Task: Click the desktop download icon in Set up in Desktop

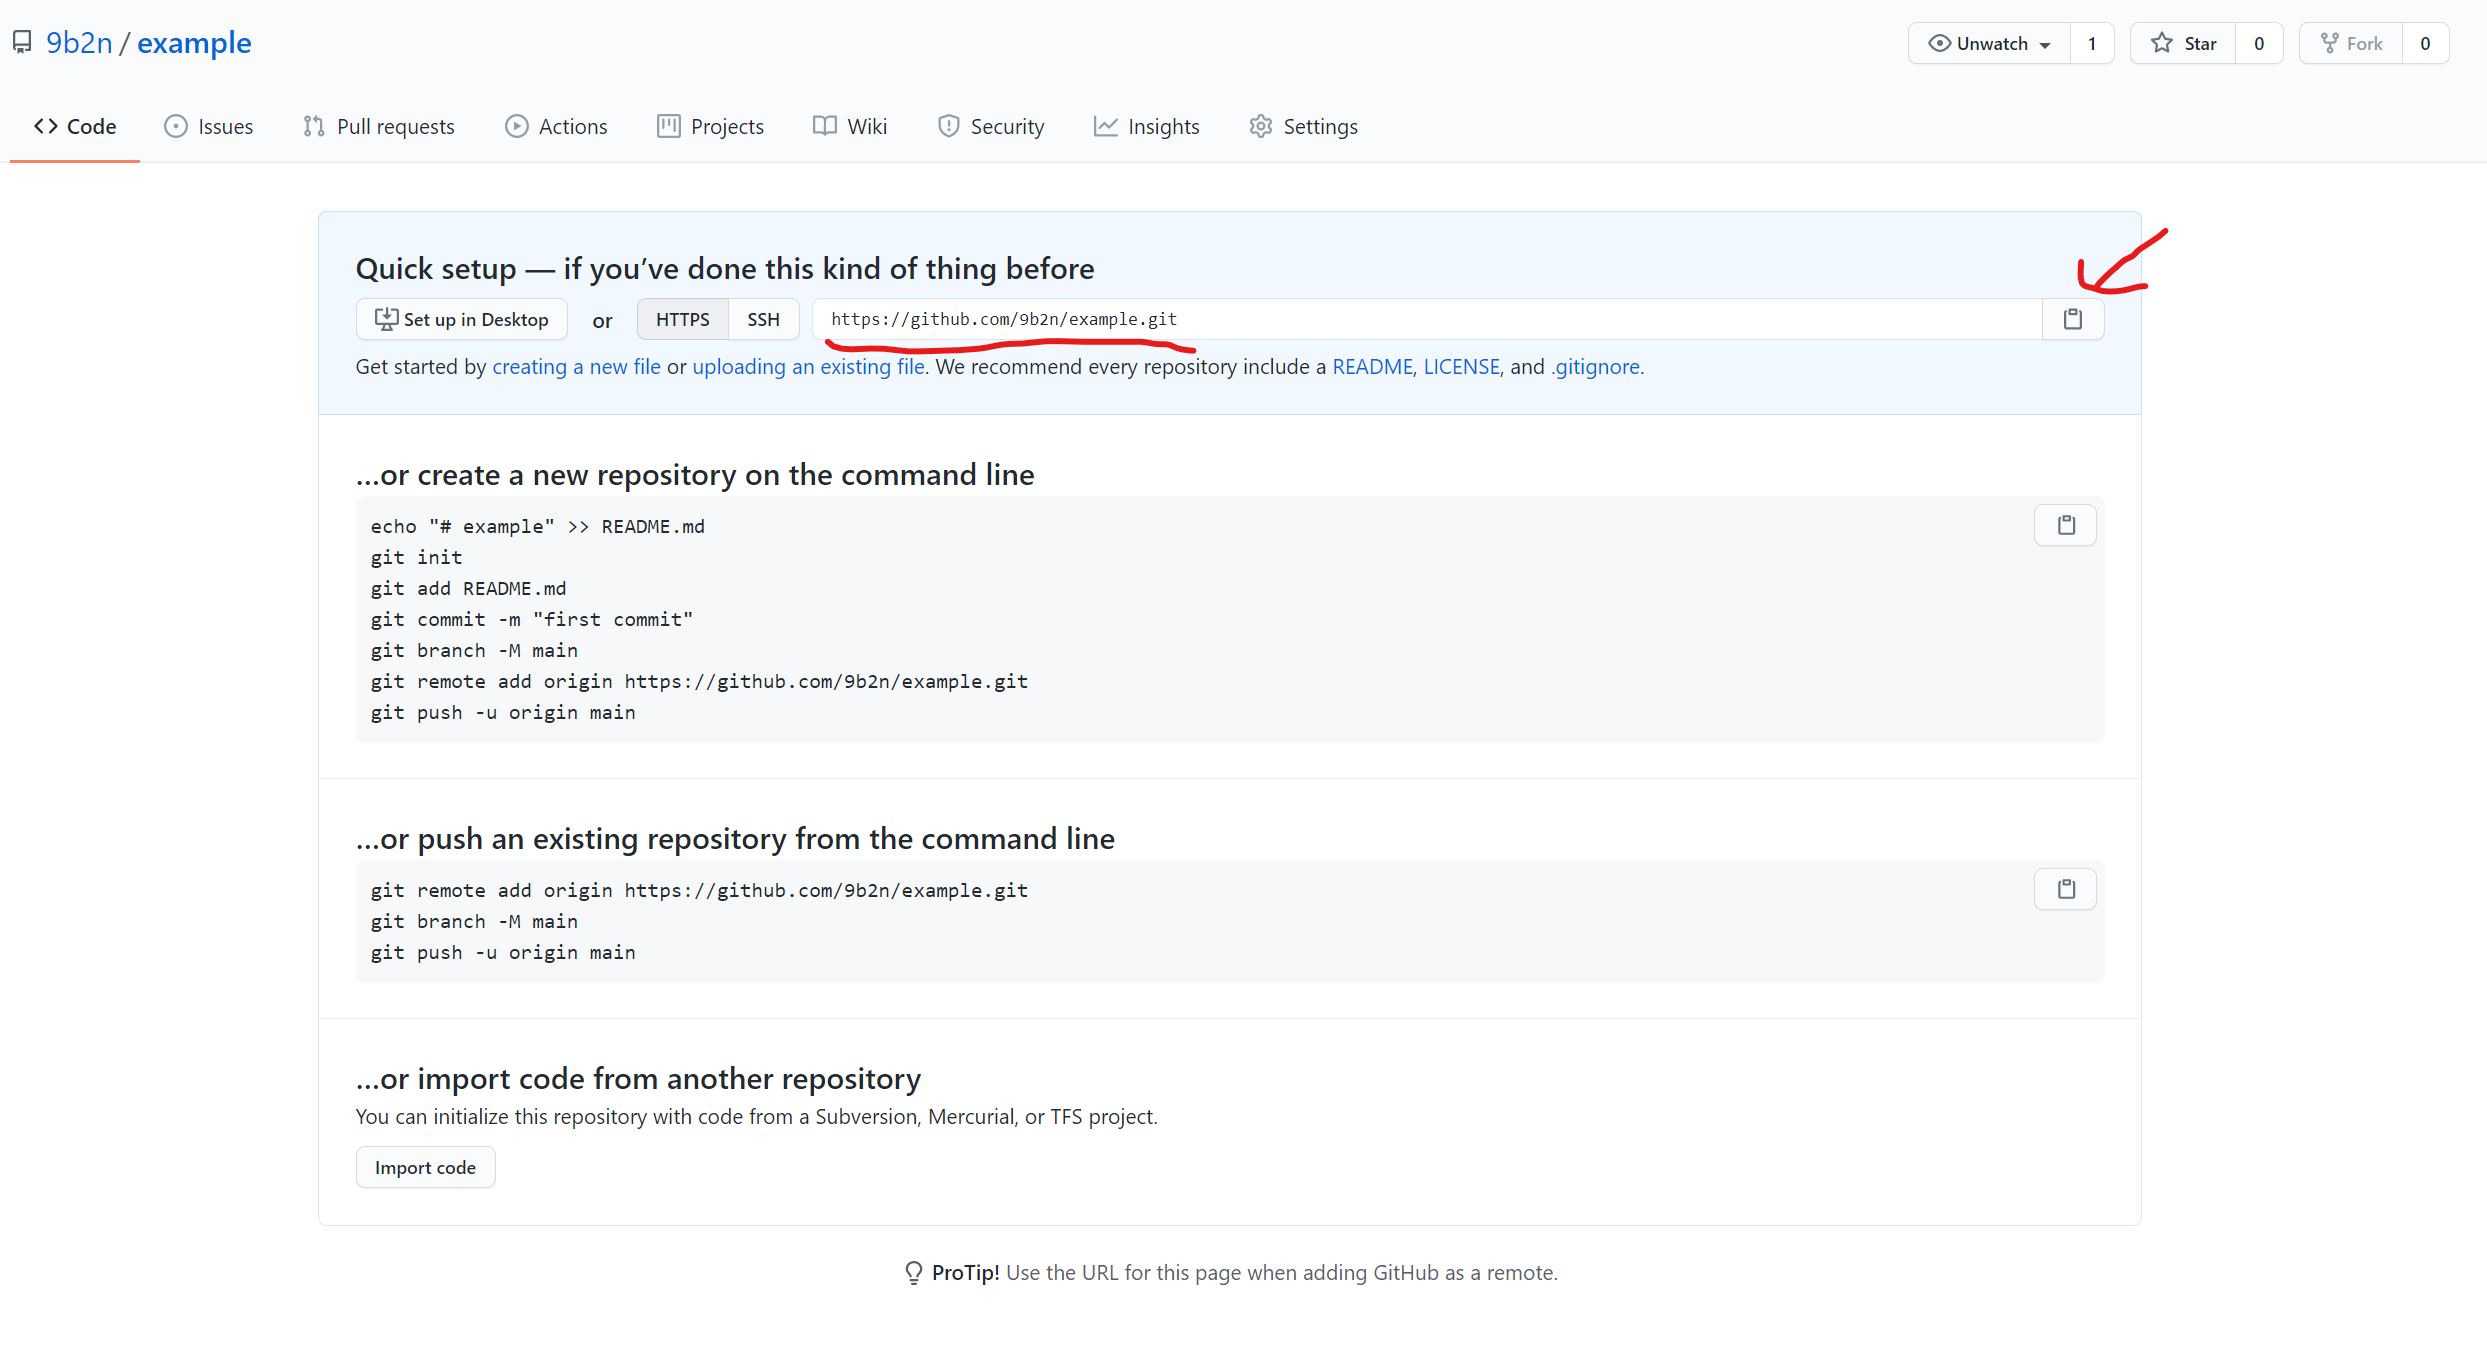Action: click(386, 319)
